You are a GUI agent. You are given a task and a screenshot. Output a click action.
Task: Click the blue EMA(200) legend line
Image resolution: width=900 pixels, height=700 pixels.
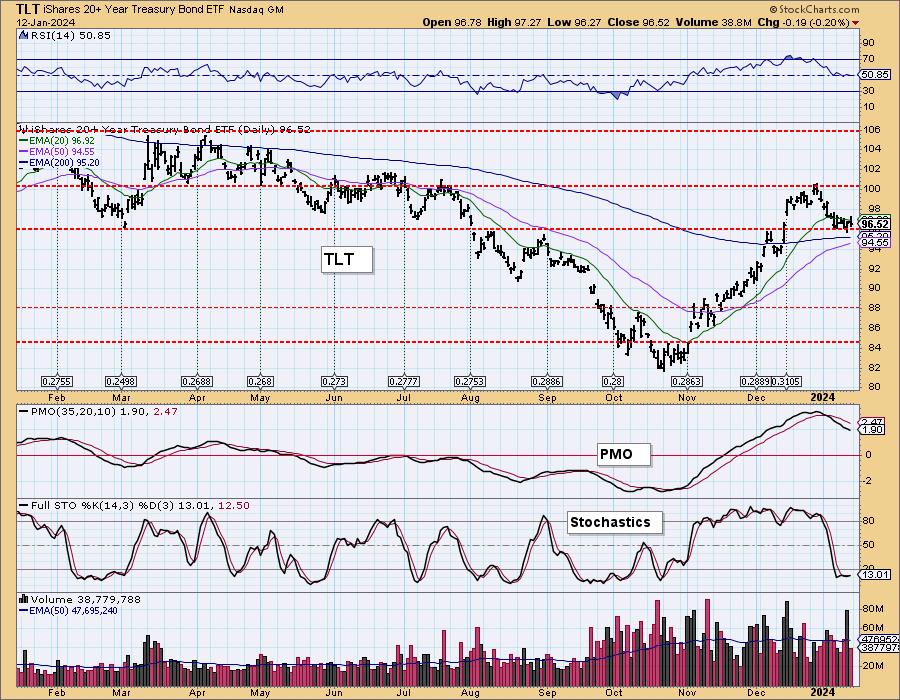pos(24,163)
